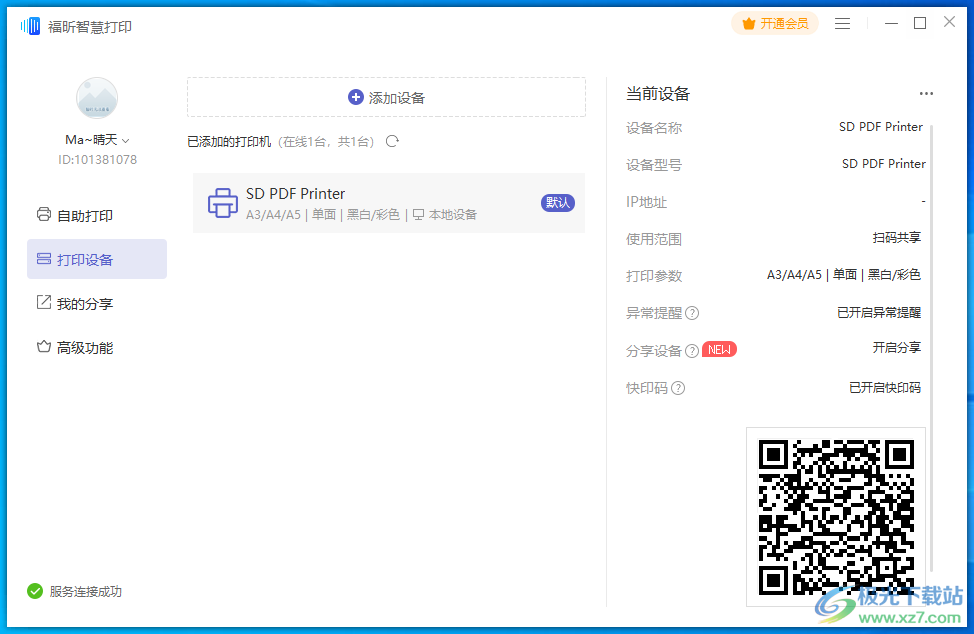Open the 自助打印 sidebar section
This screenshot has height=634, width=974.
(x=97, y=215)
